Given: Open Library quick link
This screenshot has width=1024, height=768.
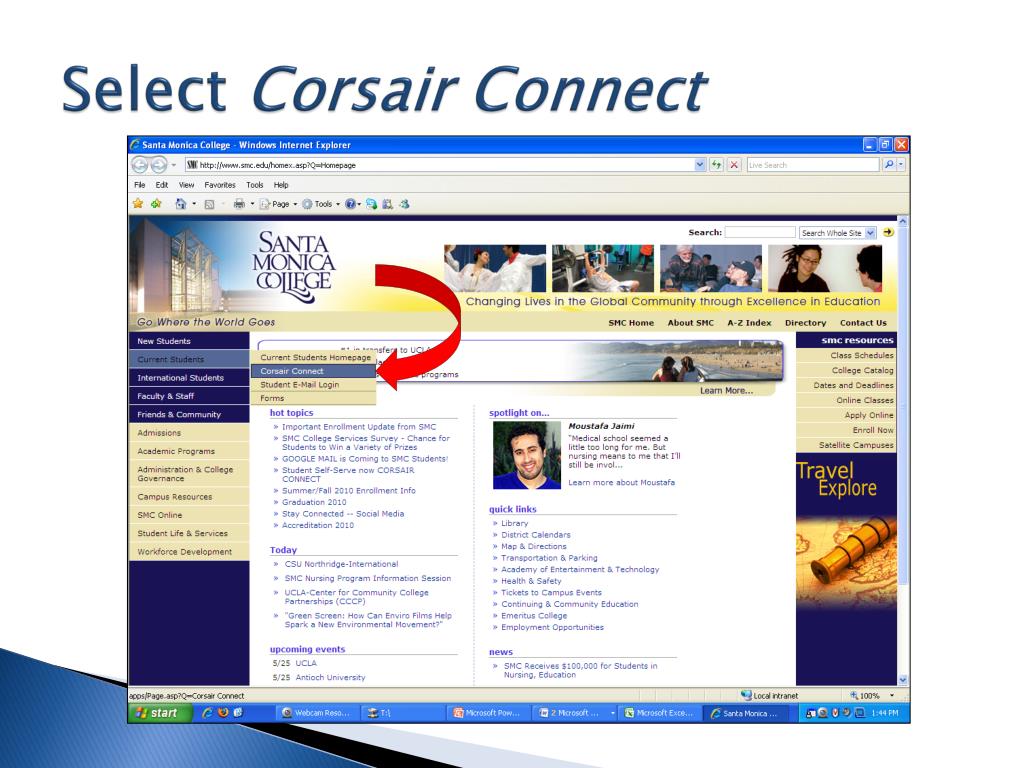Looking at the screenshot, I should coord(515,523).
